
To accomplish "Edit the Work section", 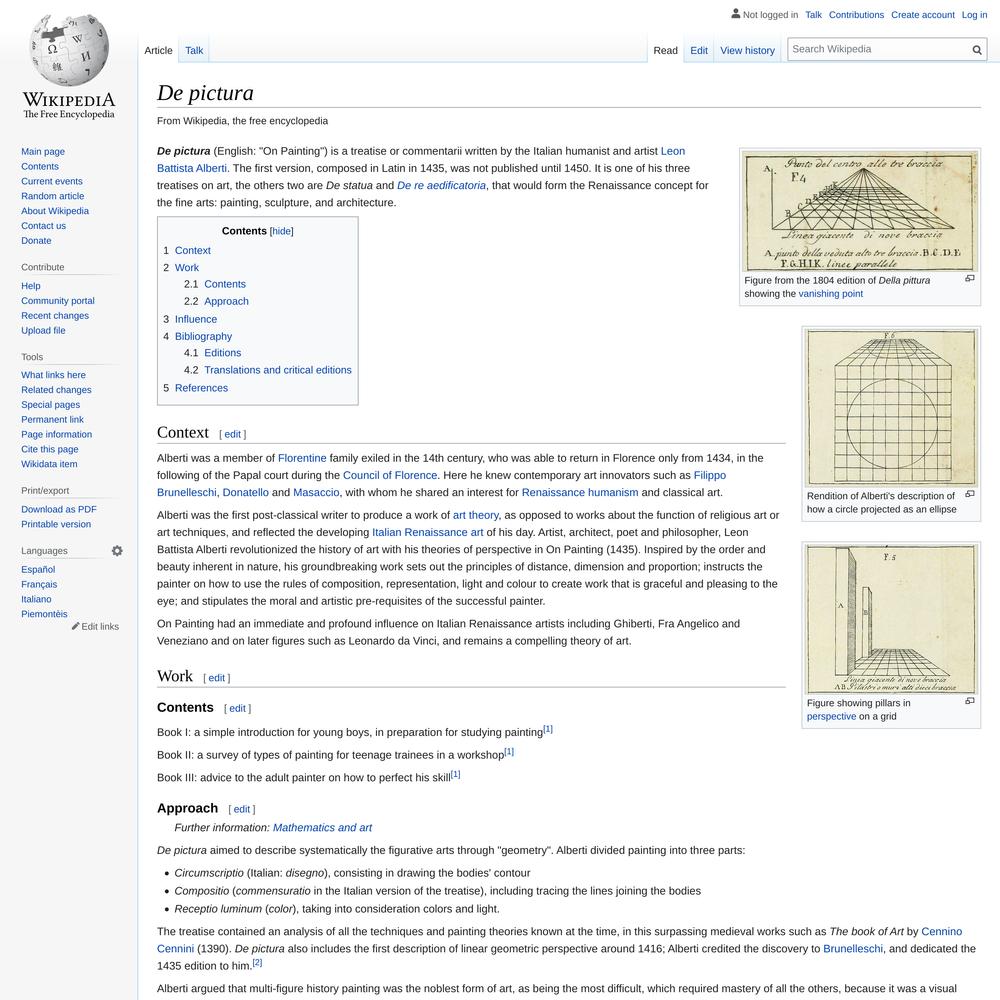I will coord(217,678).
